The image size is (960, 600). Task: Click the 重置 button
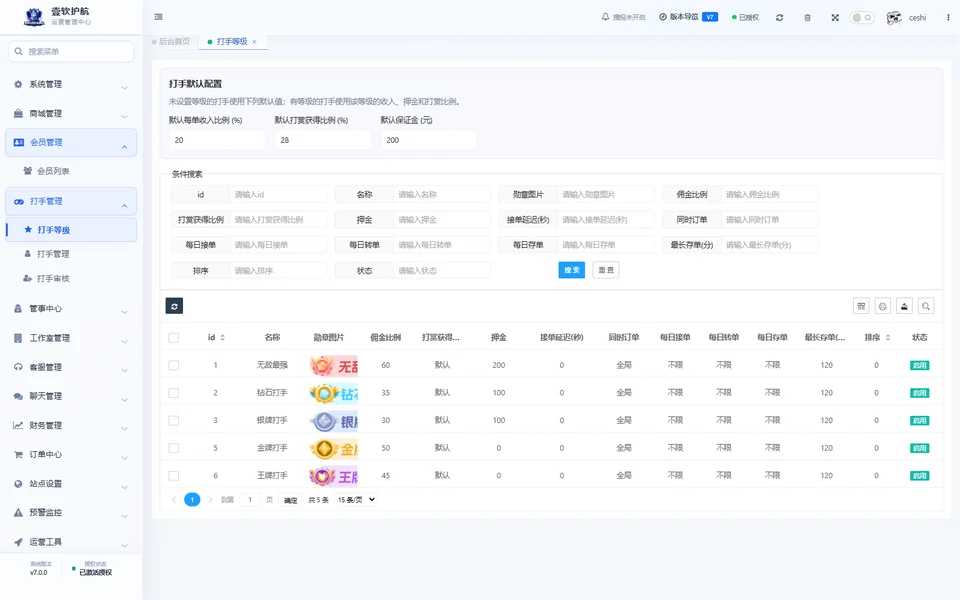point(606,270)
